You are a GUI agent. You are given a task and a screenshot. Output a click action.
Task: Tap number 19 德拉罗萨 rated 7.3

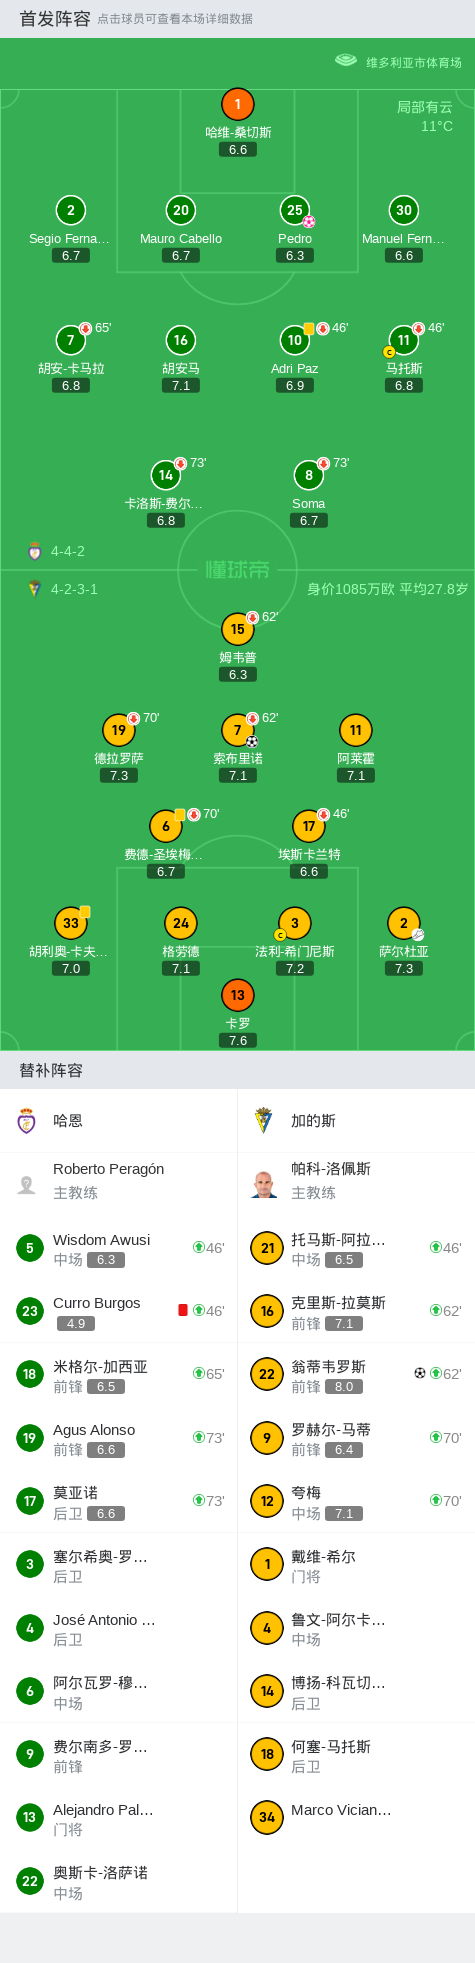118,730
